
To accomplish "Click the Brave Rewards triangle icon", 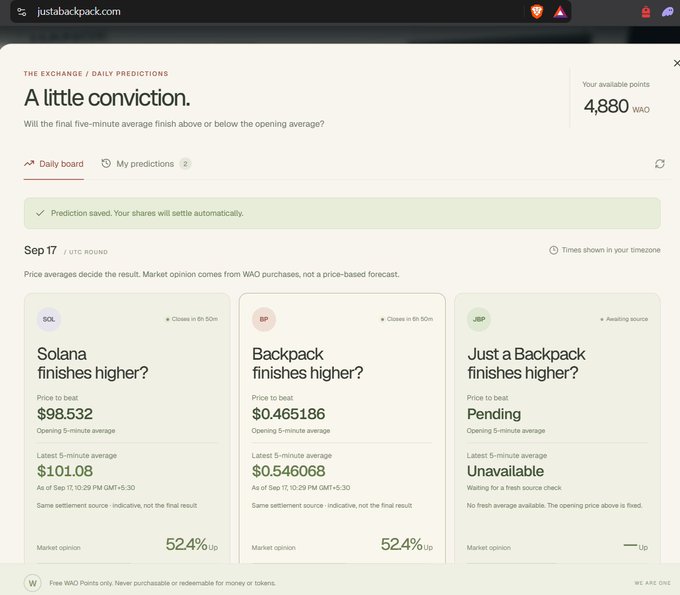I will pos(560,12).
